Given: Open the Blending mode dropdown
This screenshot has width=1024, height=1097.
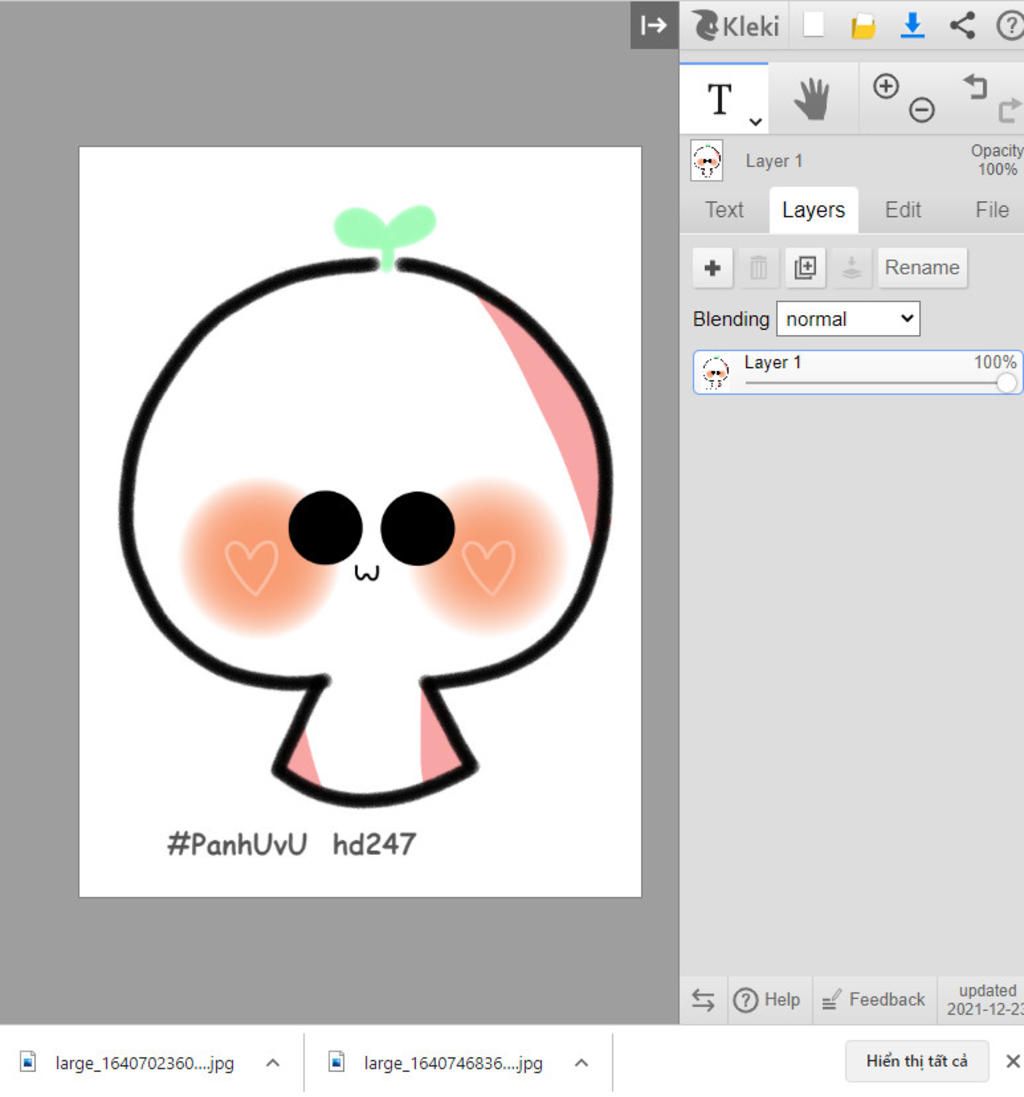Looking at the screenshot, I should click(848, 319).
